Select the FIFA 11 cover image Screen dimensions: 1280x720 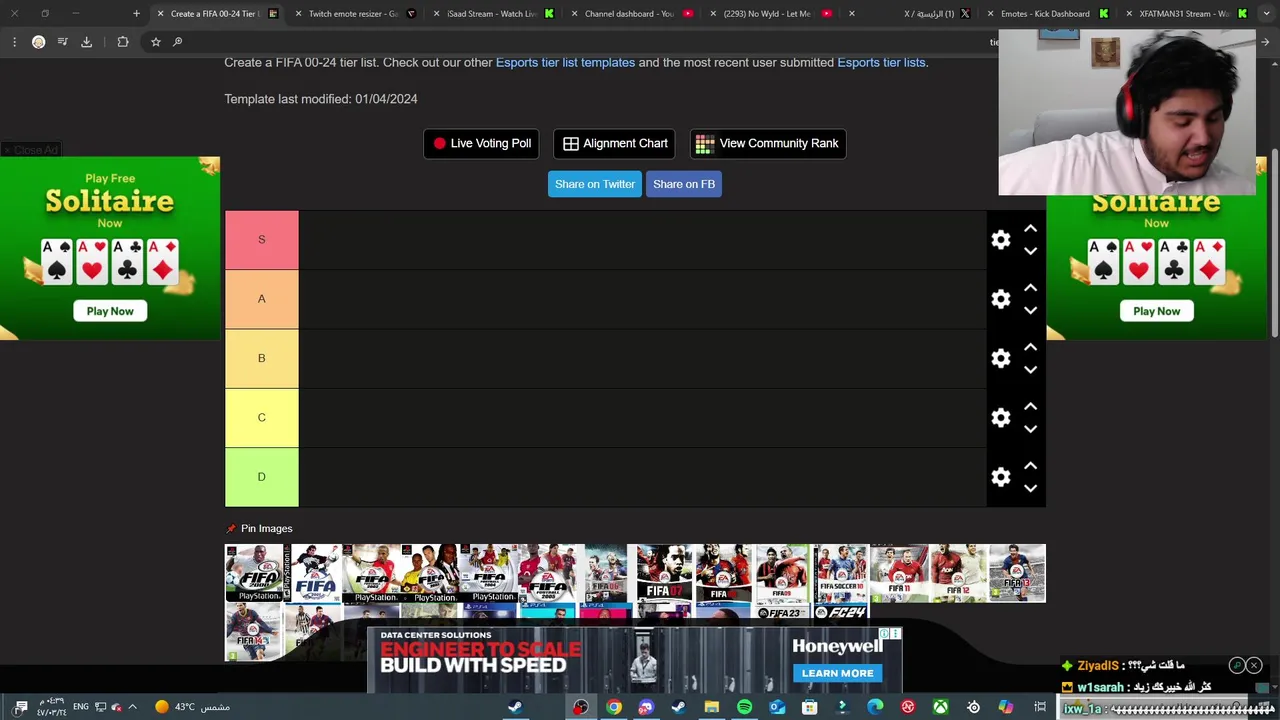point(900,573)
